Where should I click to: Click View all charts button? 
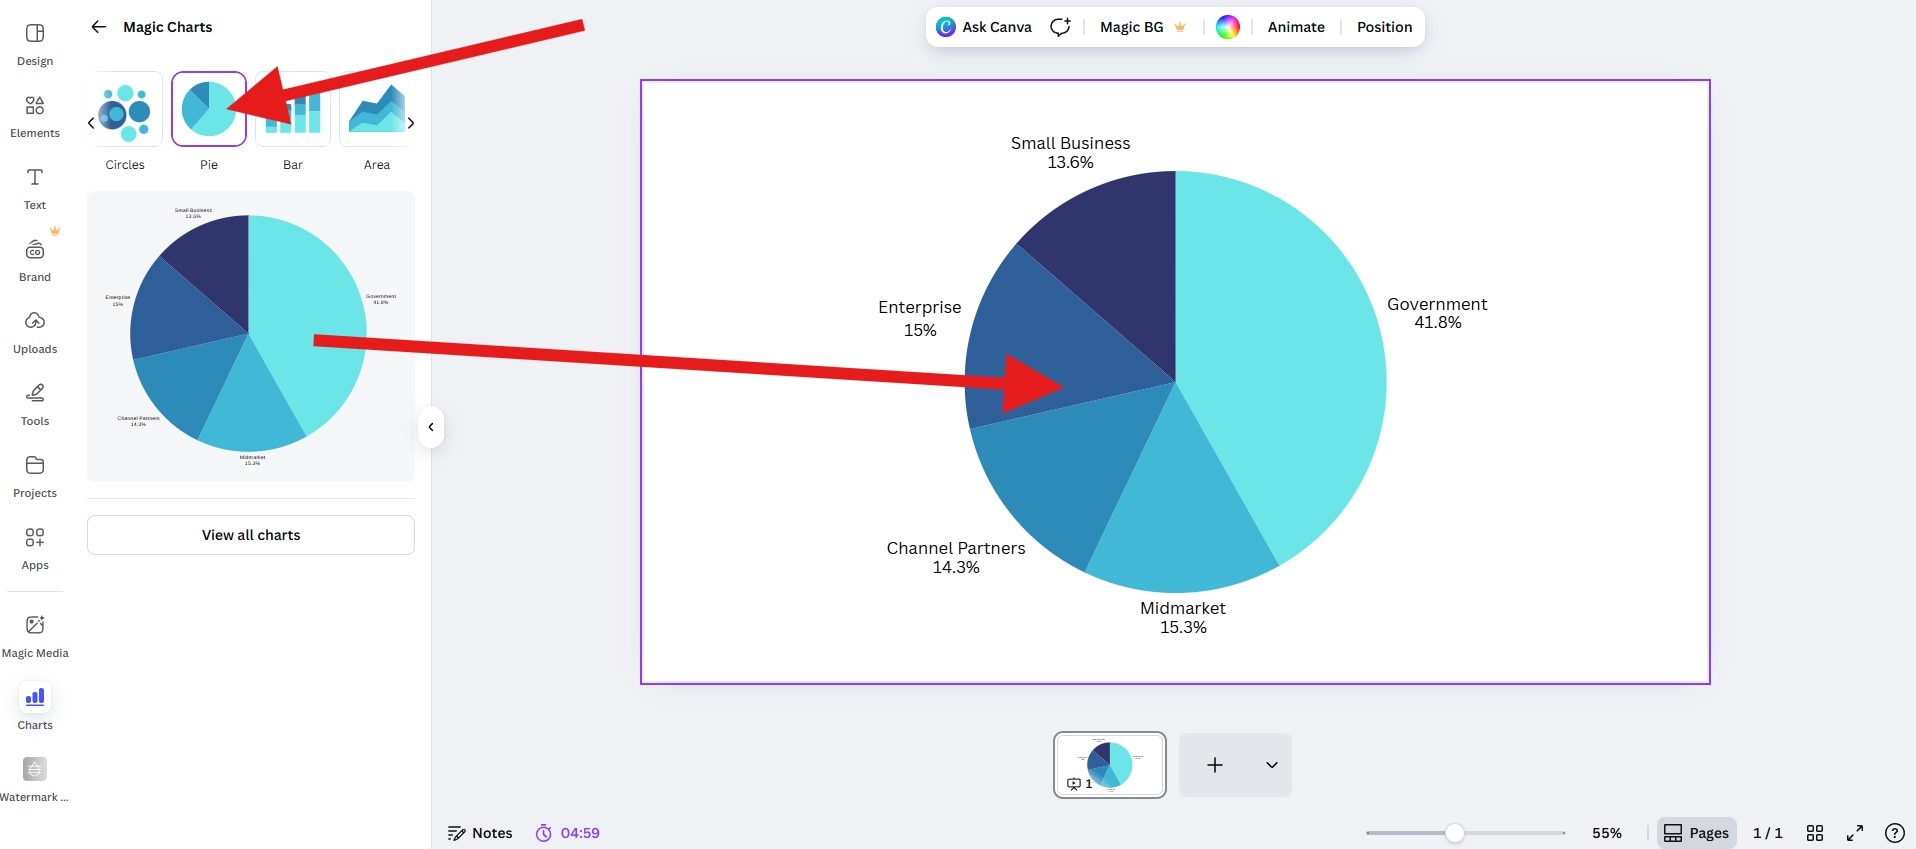click(251, 535)
